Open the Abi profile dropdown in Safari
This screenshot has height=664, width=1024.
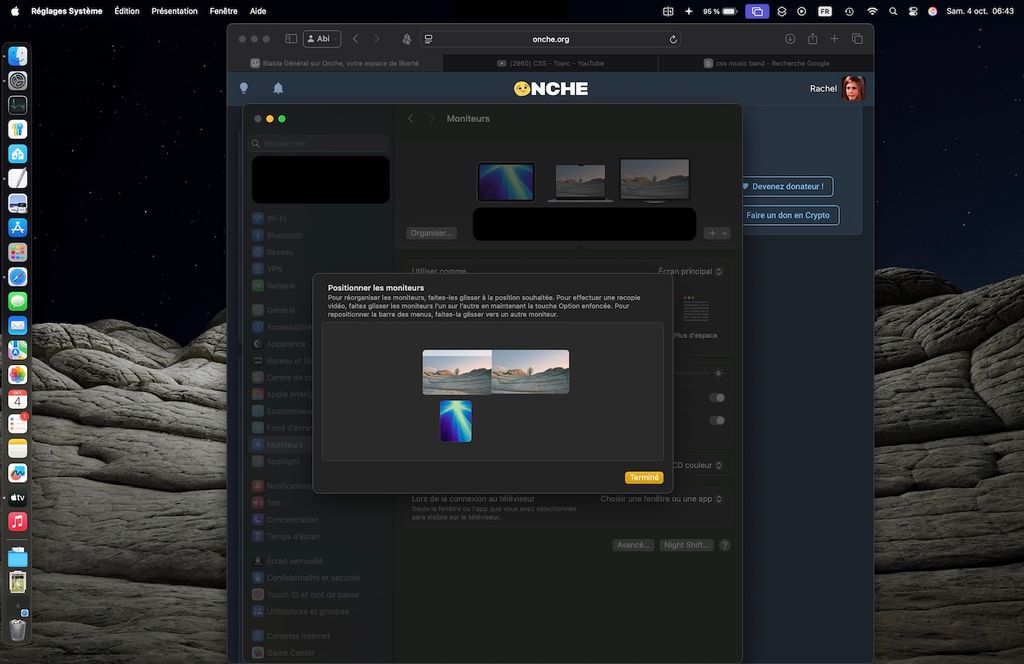322,39
